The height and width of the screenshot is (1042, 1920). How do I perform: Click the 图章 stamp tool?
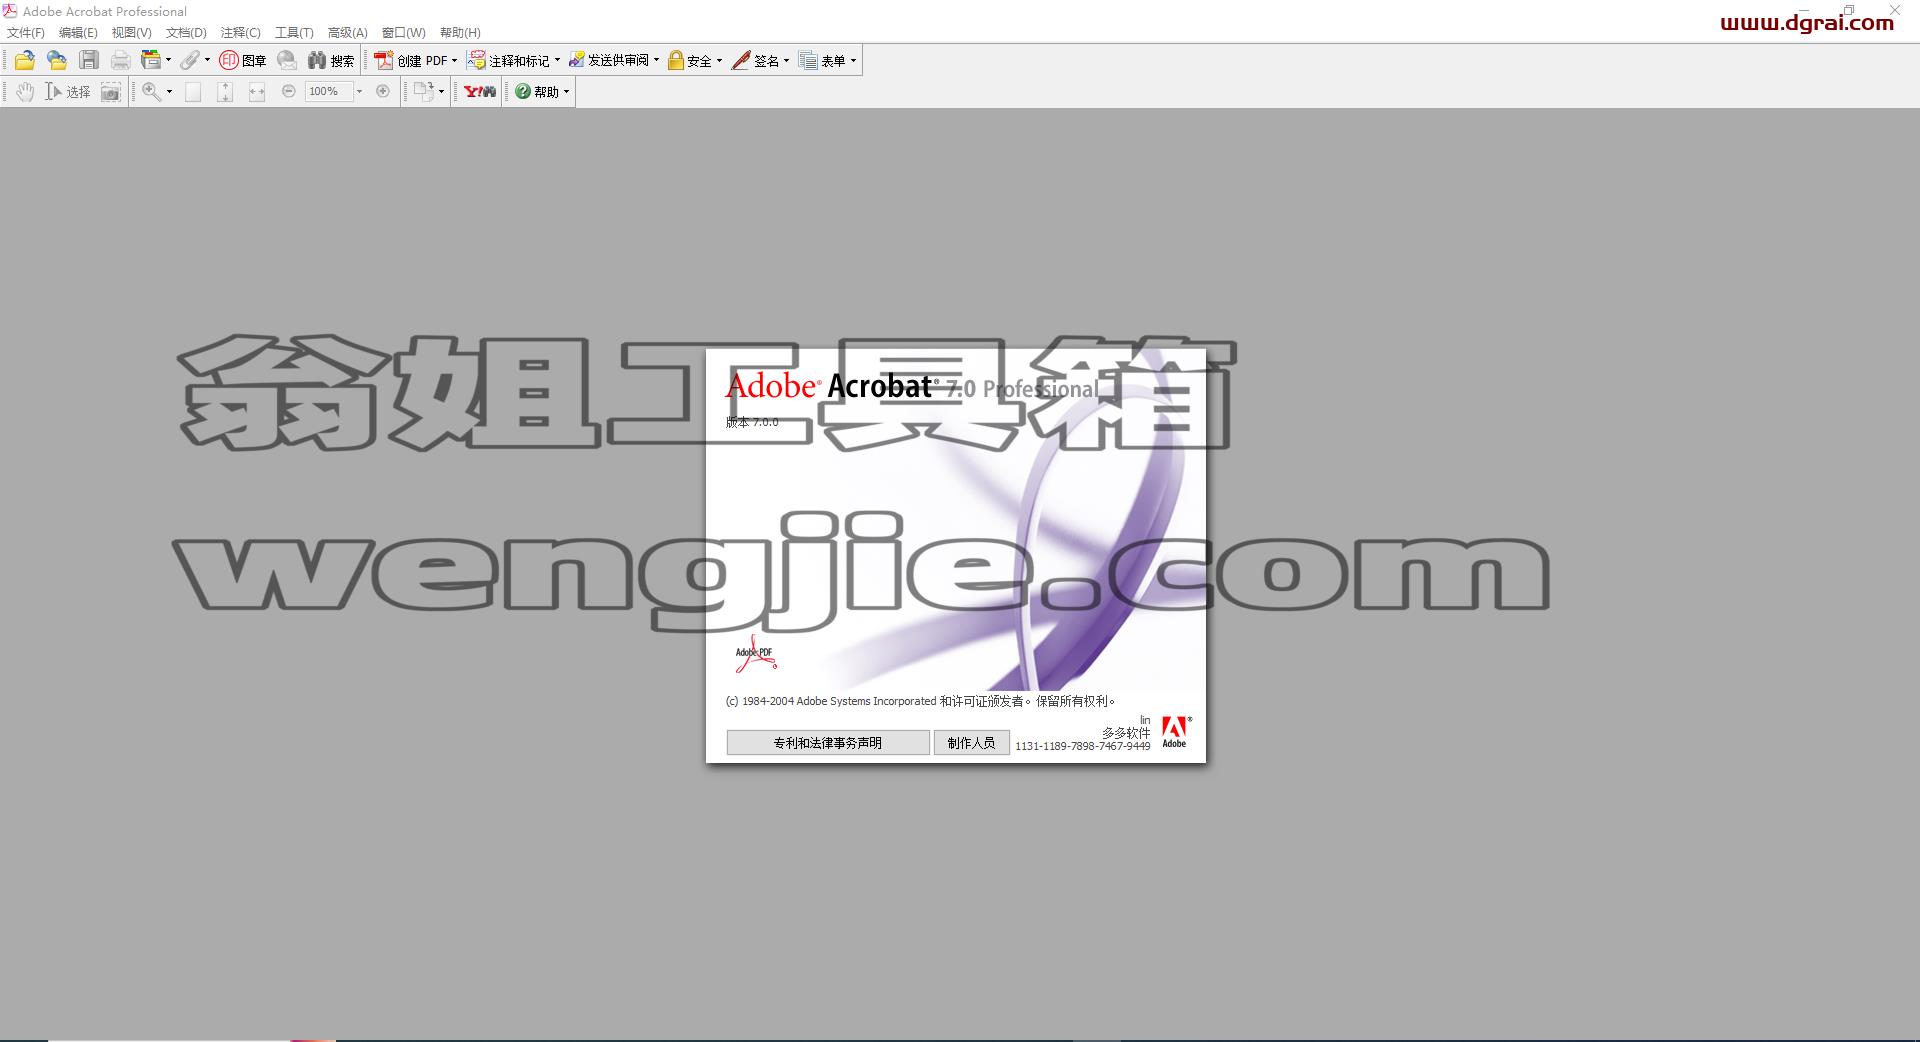pos(243,61)
